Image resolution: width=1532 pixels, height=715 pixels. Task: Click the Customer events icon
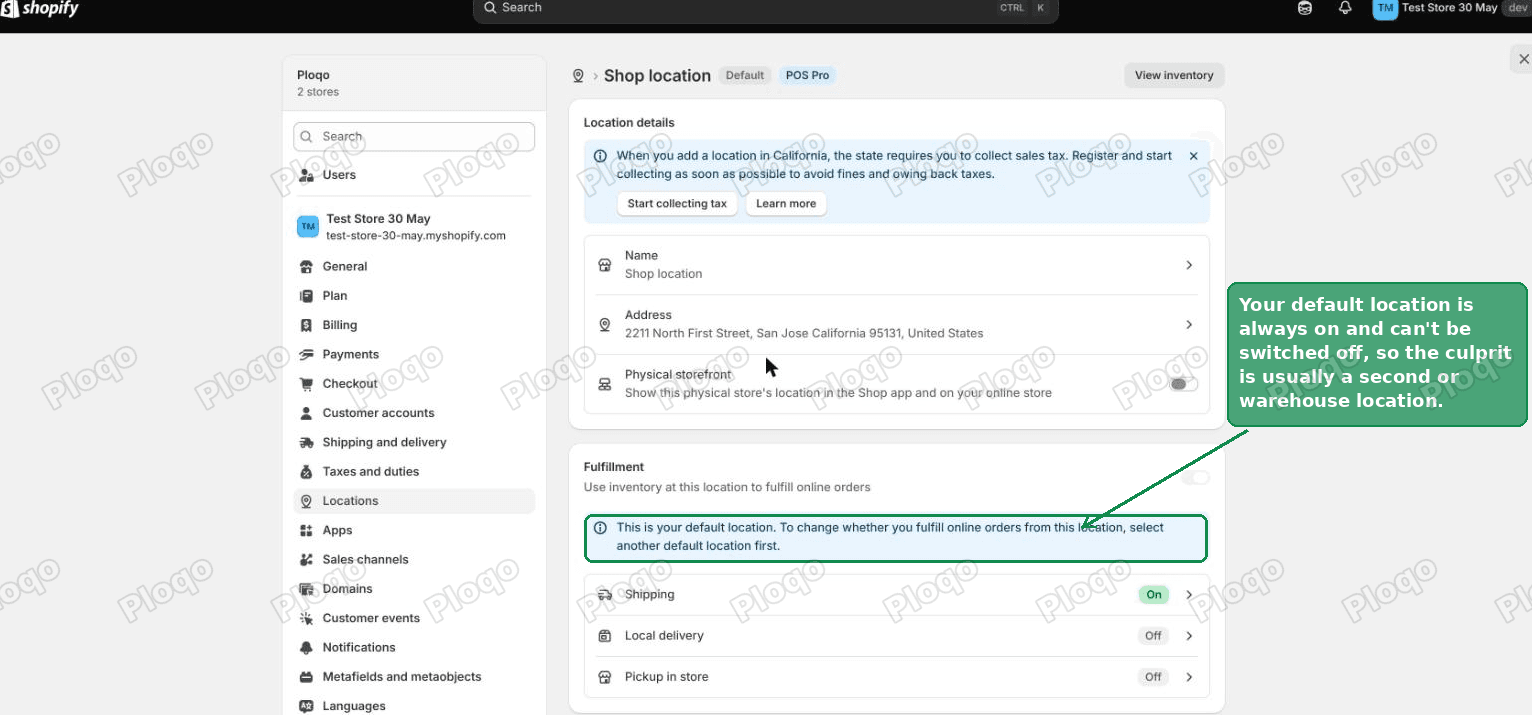(307, 618)
